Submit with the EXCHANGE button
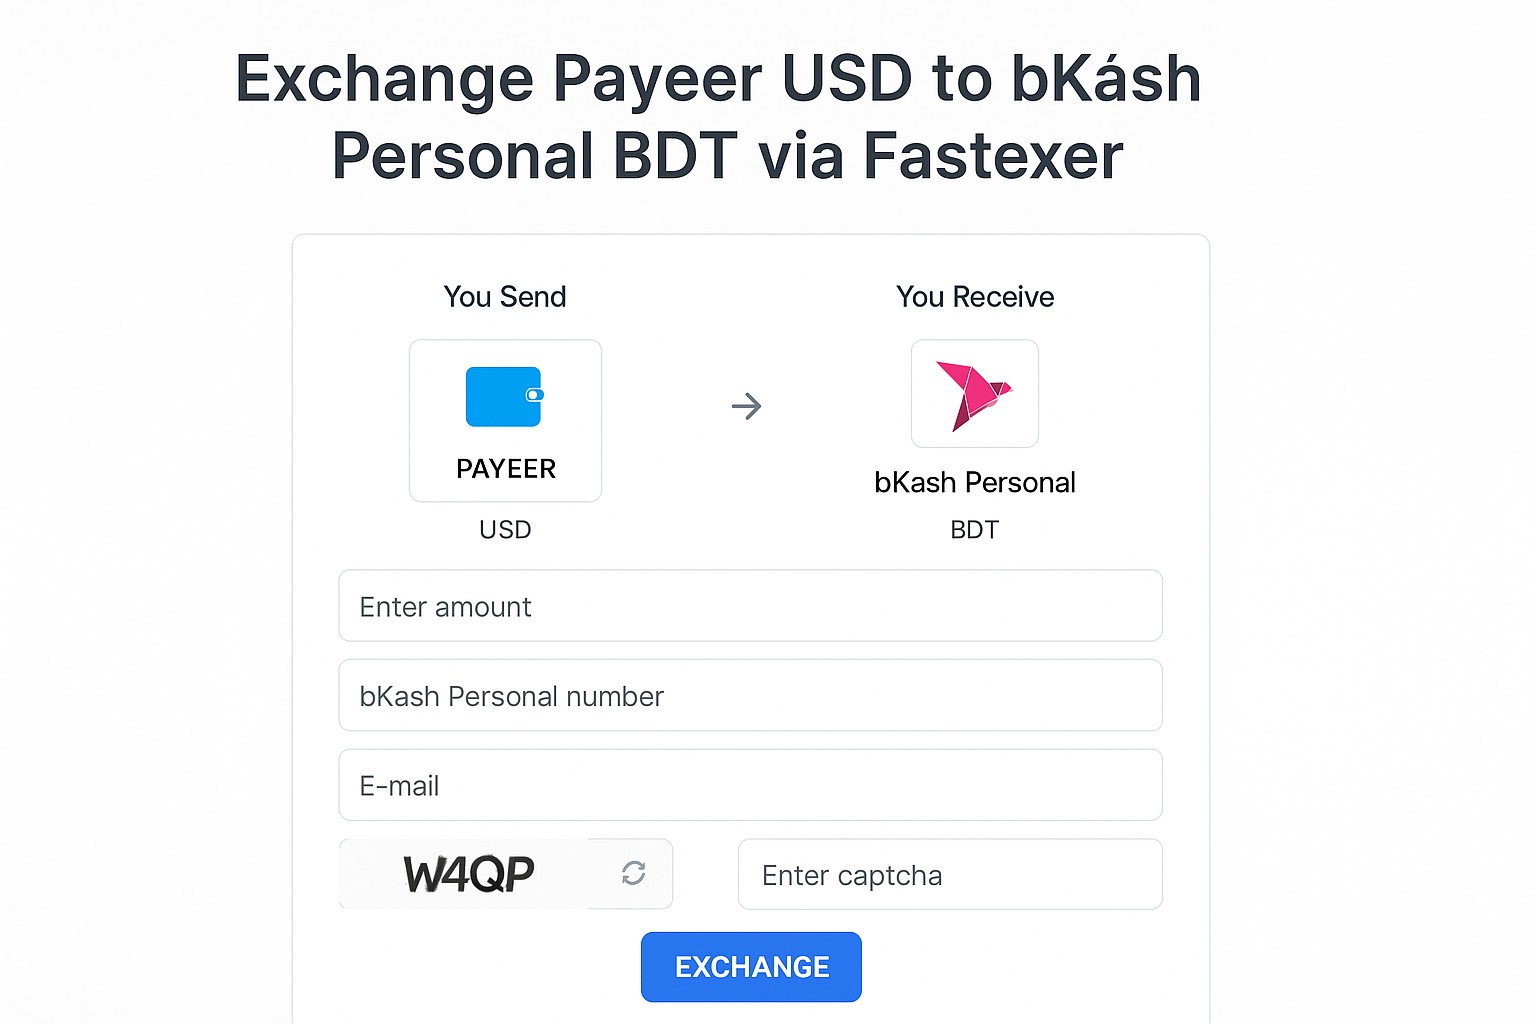 point(751,967)
